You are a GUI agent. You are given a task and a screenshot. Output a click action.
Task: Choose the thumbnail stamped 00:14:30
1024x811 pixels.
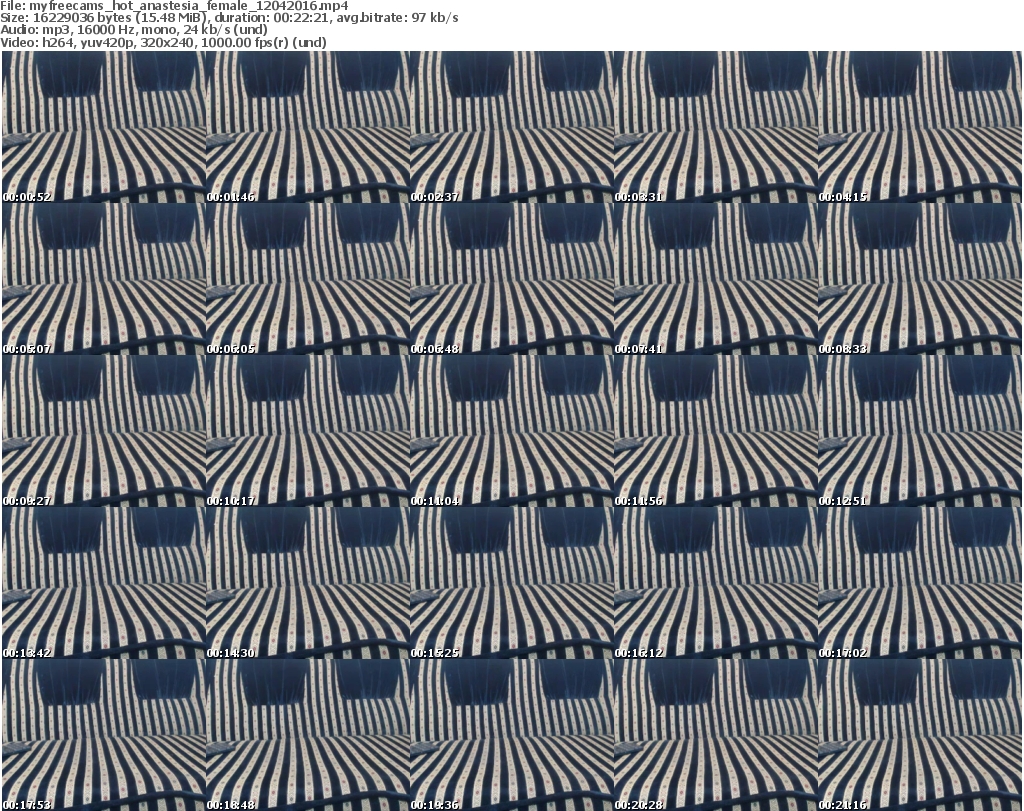(x=308, y=583)
